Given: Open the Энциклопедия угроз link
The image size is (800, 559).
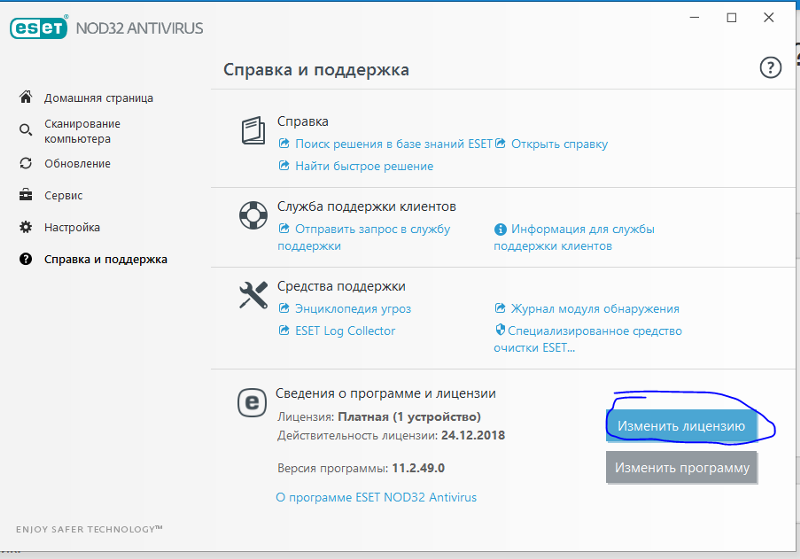Looking at the screenshot, I should [352, 309].
